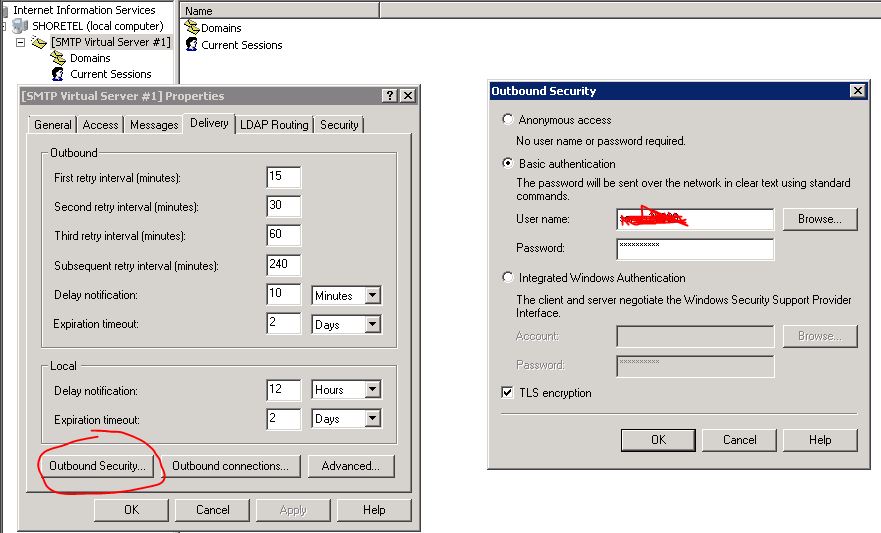Open the Messages tab
Image resolution: width=881 pixels, height=533 pixels.
[x=154, y=125]
